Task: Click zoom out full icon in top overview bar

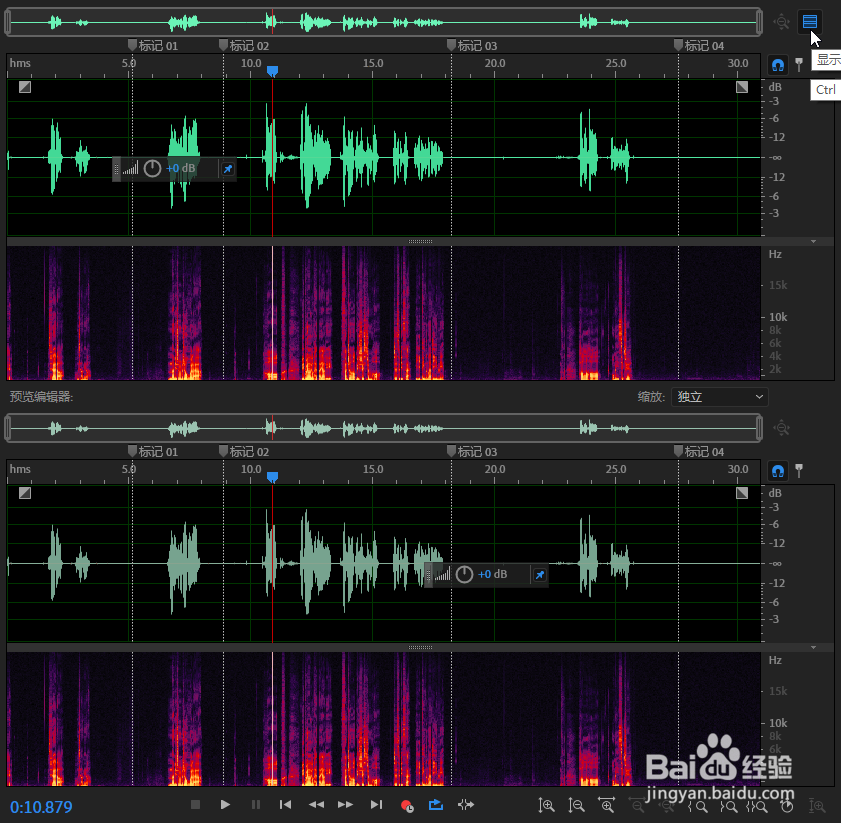Action: click(x=781, y=22)
